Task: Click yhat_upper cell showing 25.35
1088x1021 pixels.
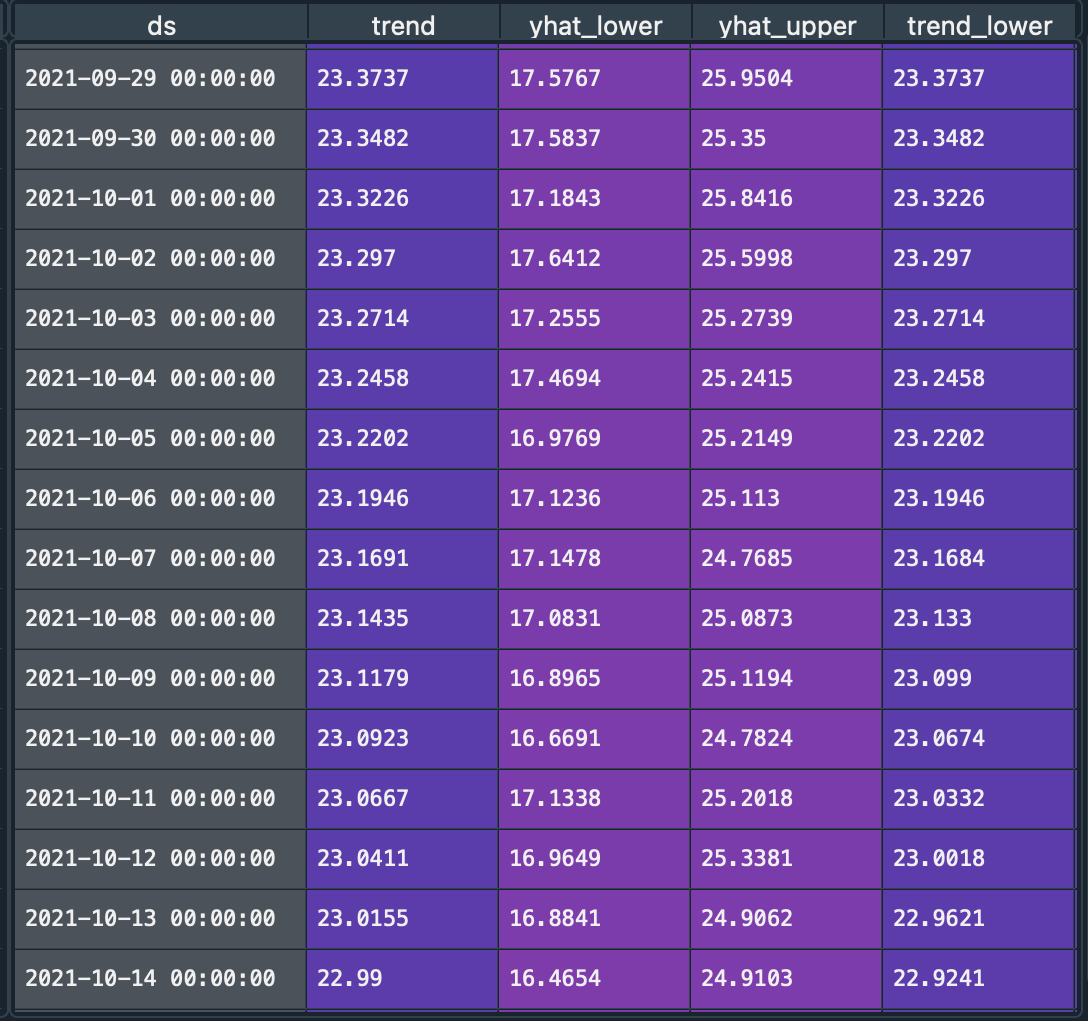Action: [786, 138]
